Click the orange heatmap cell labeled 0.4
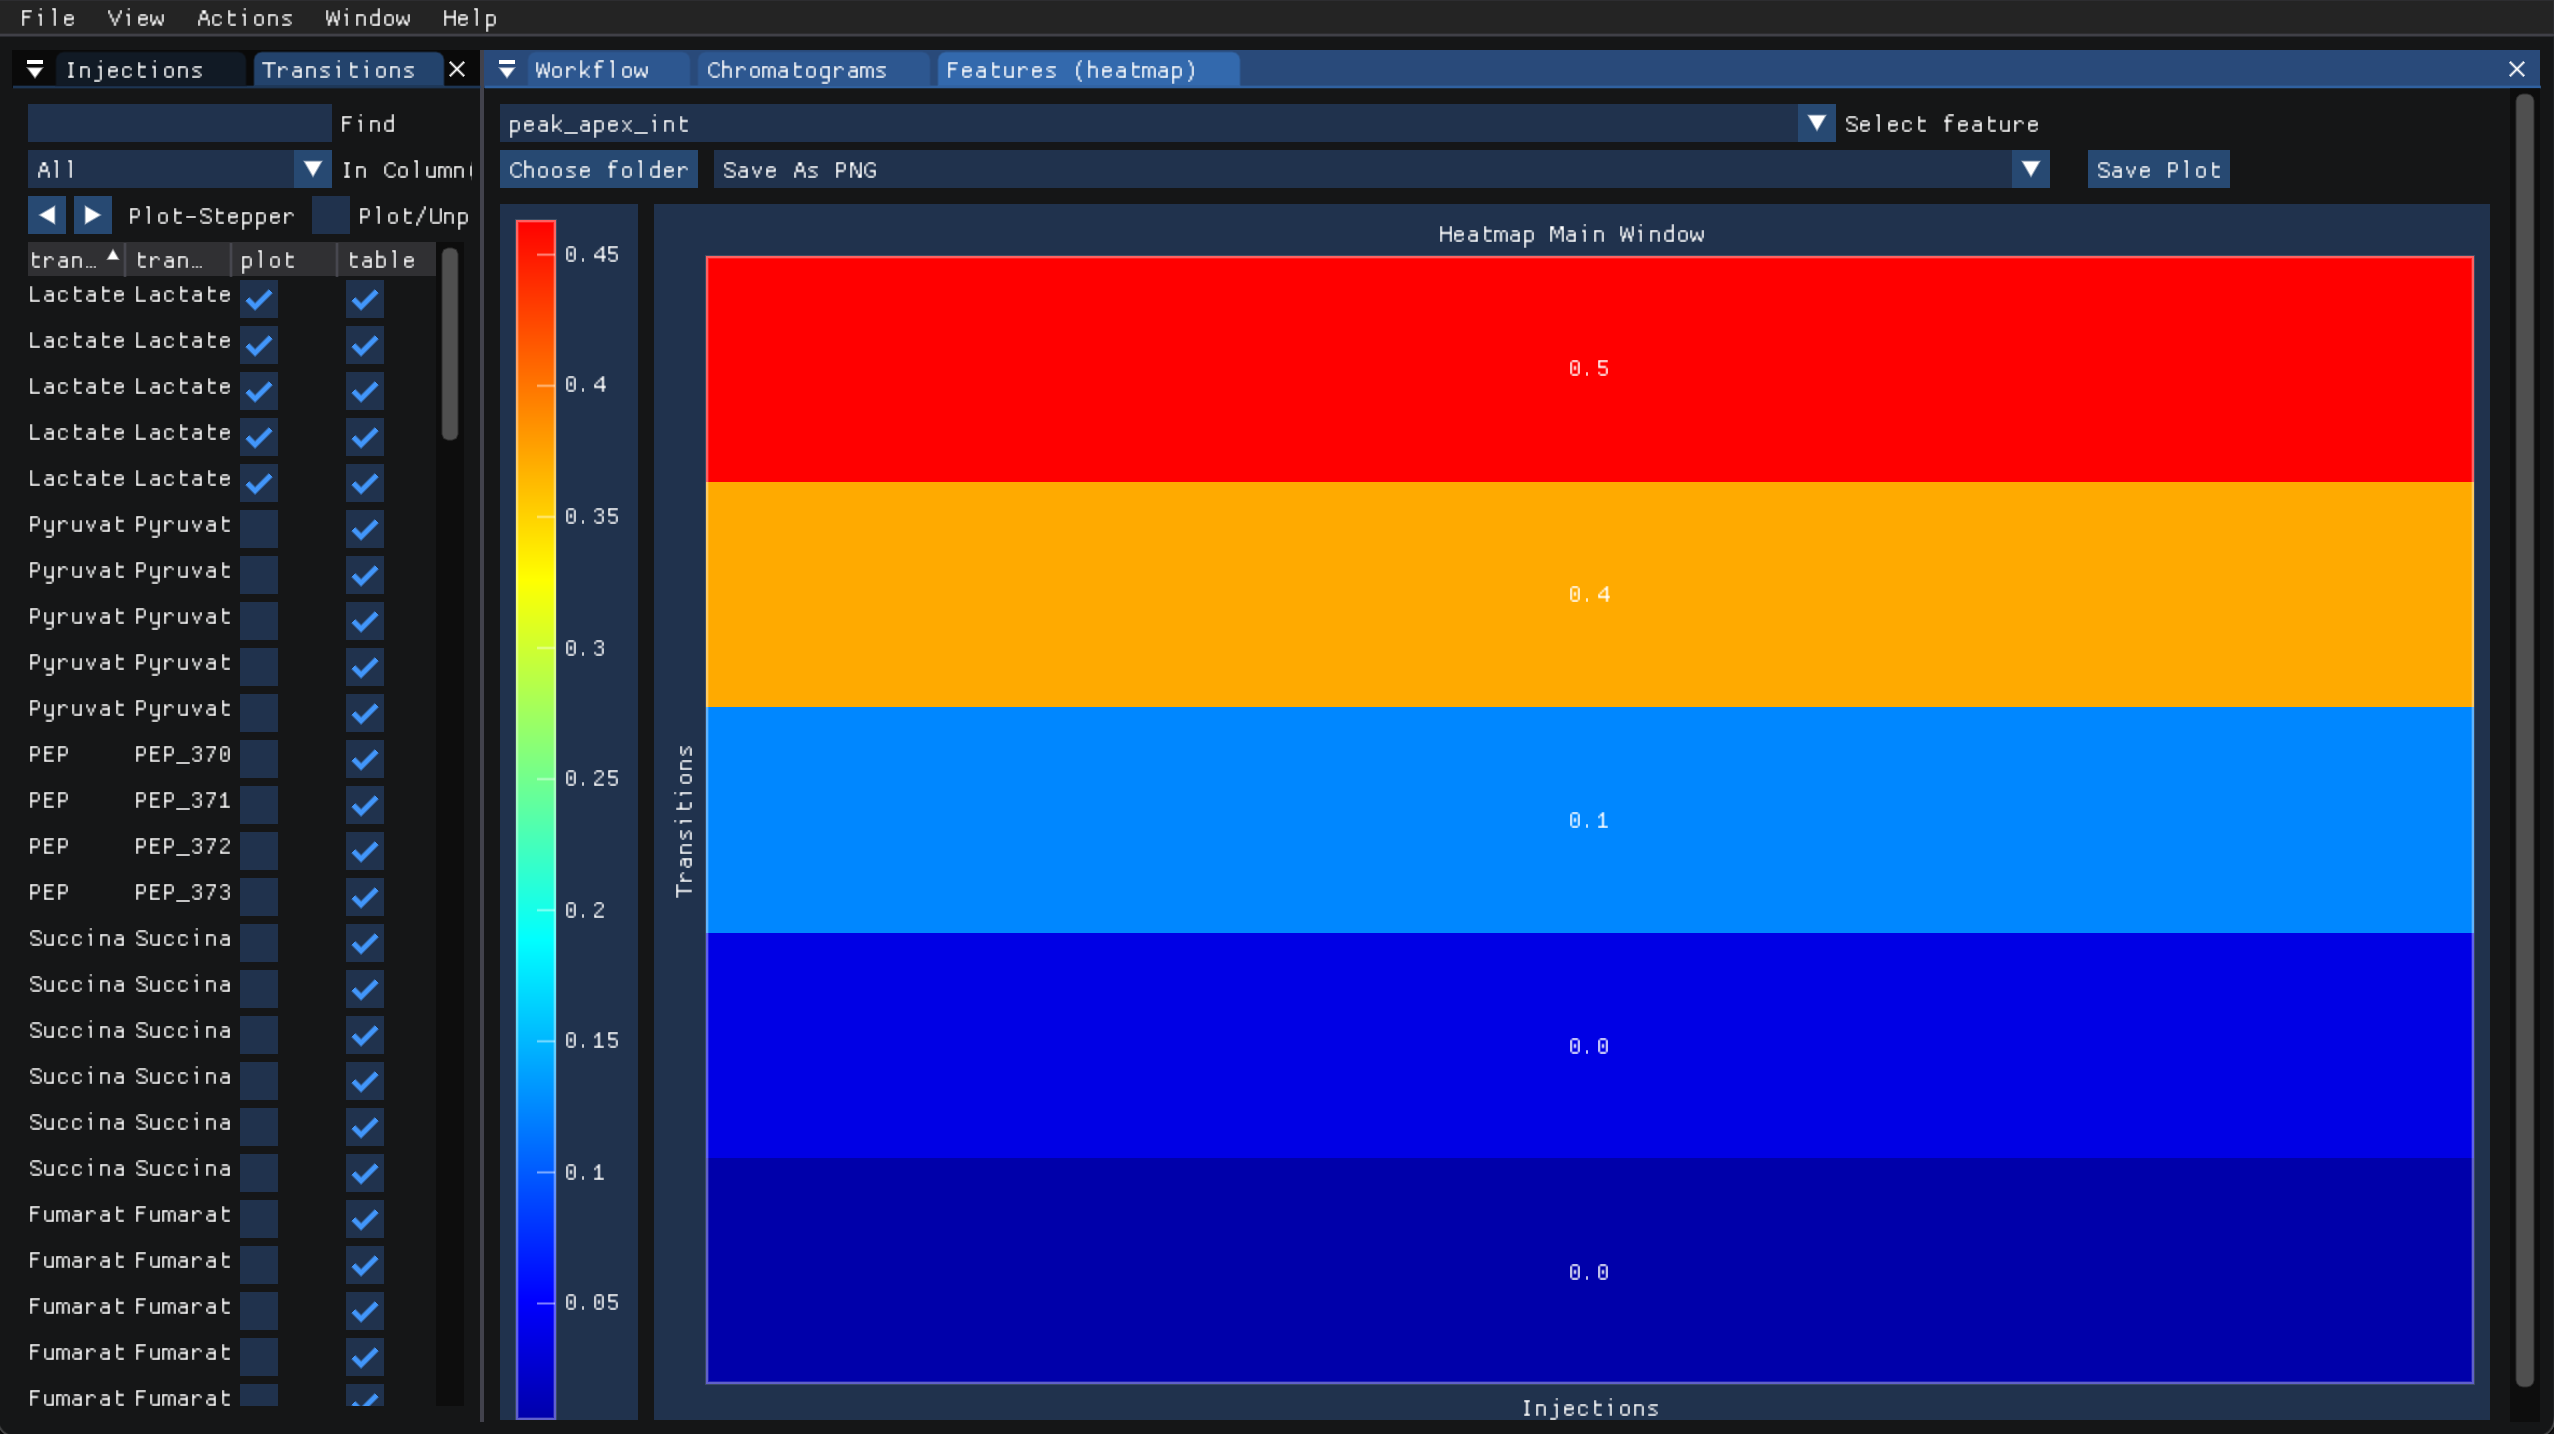The width and height of the screenshot is (2554, 1434). pyautogui.click(x=1589, y=594)
